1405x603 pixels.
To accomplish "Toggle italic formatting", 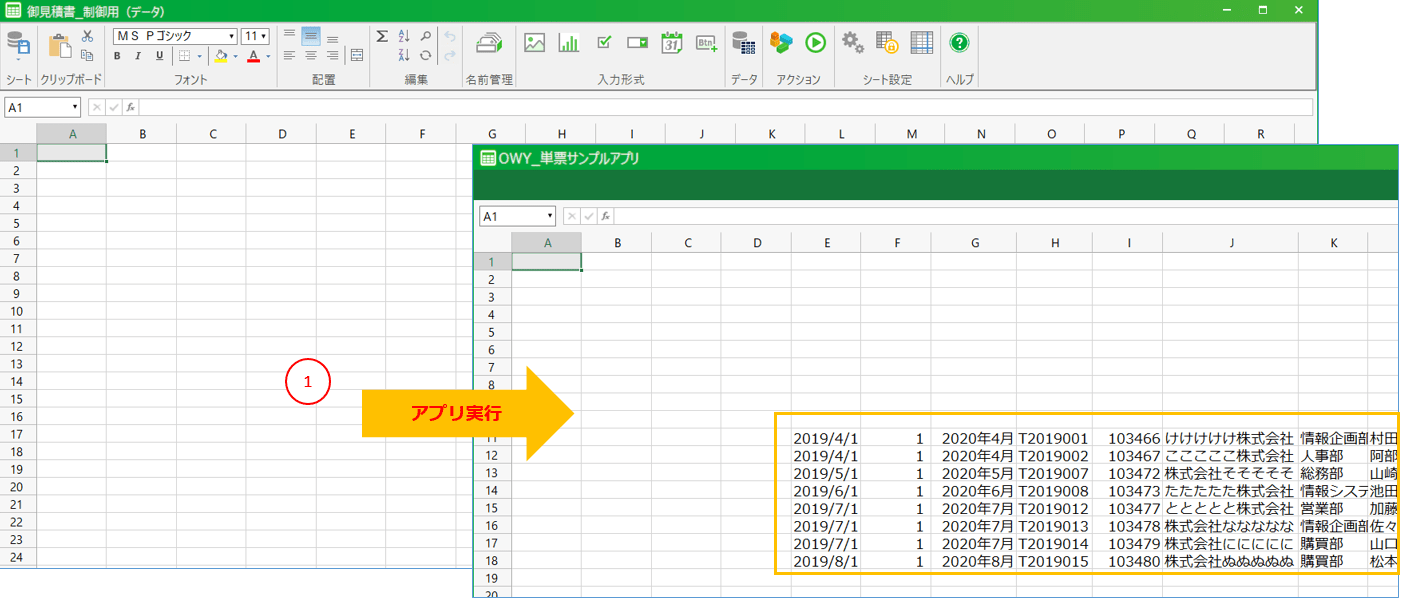I will click(x=138, y=56).
